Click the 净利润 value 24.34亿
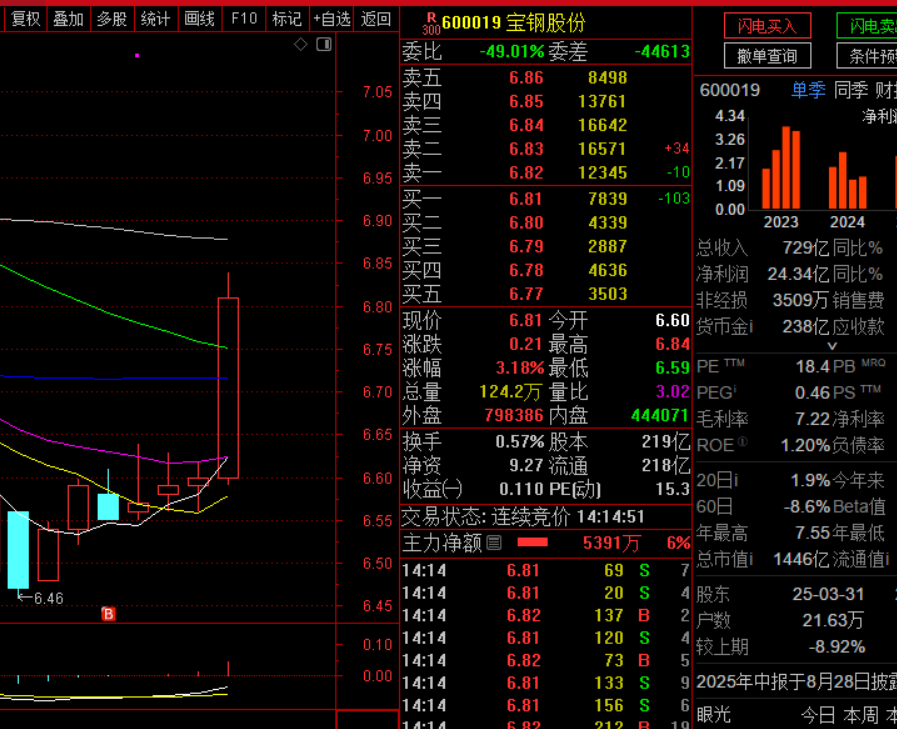 pos(798,274)
